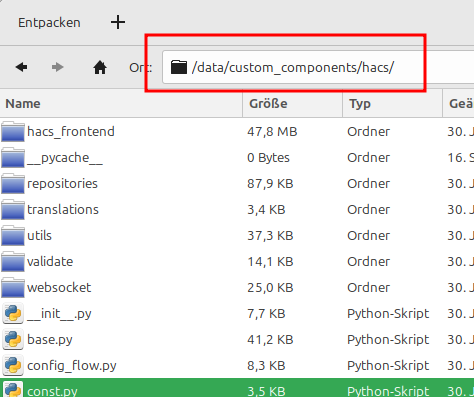
Task: Select the translations folder icon
Action: [13, 210]
